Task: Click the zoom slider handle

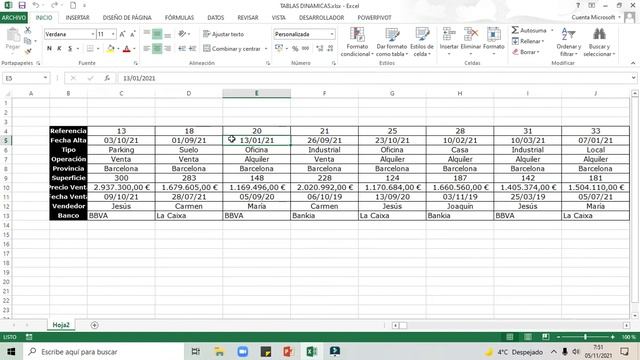Action: pos(585,337)
